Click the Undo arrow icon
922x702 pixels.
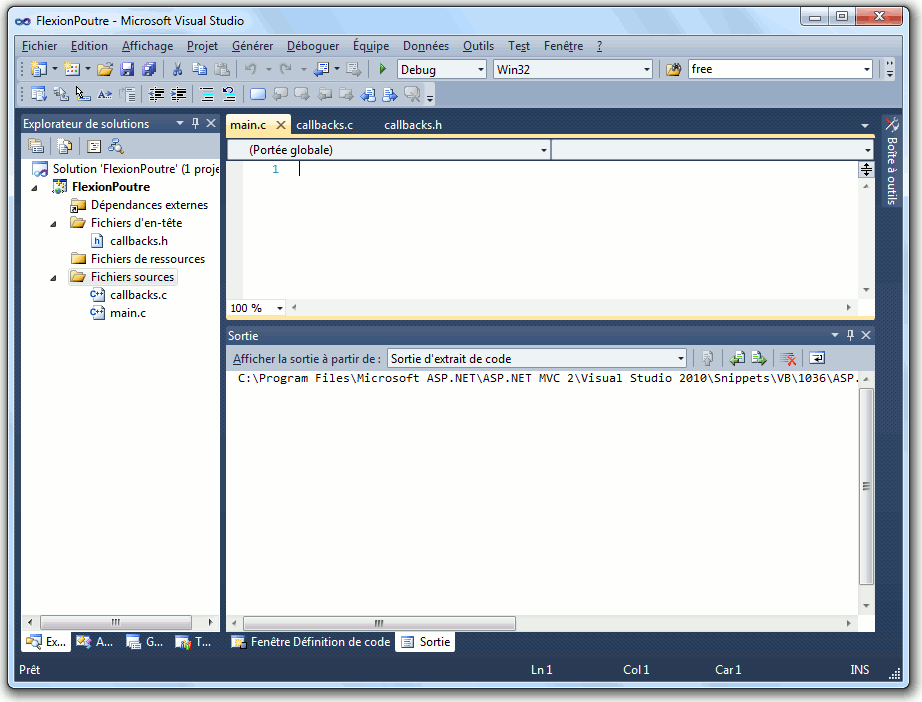coord(251,69)
